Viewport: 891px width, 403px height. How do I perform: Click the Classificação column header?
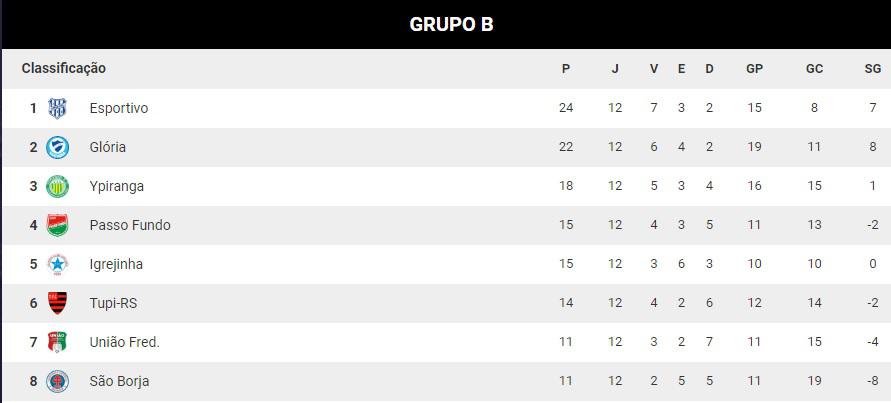click(x=64, y=68)
